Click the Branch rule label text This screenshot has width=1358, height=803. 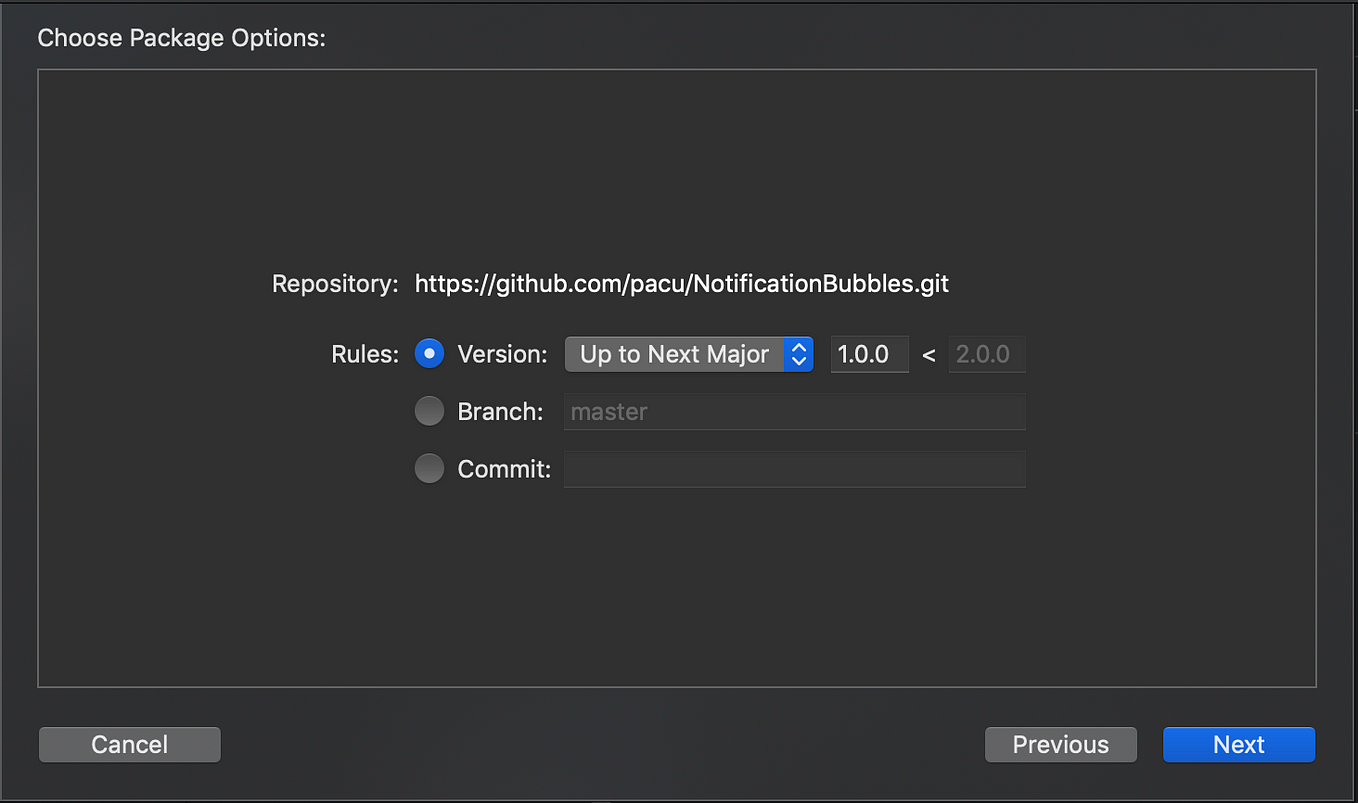coord(500,411)
